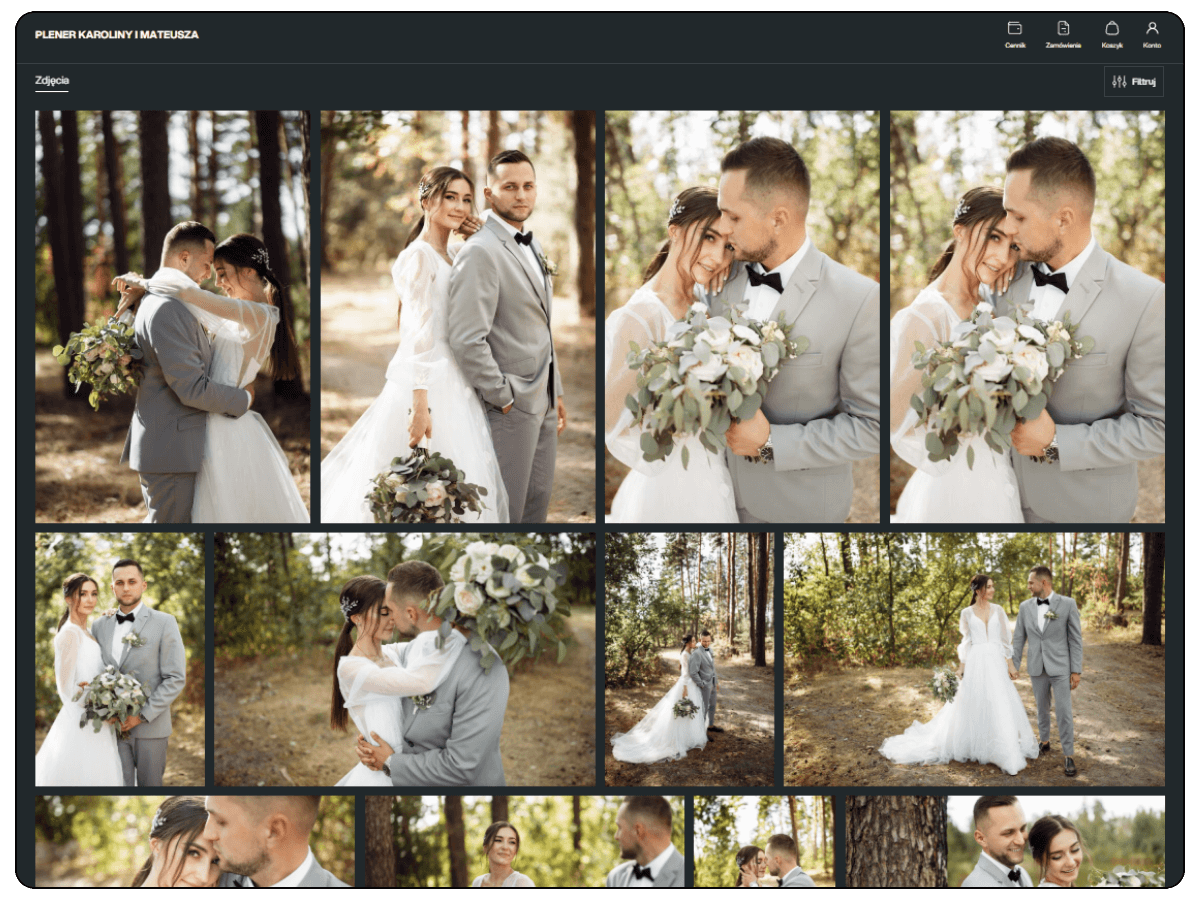This screenshot has width=1200, height=900.
Task: Open photo of bride with blurred groom in foreground
Action: pyautogui.click(x=524, y=841)
